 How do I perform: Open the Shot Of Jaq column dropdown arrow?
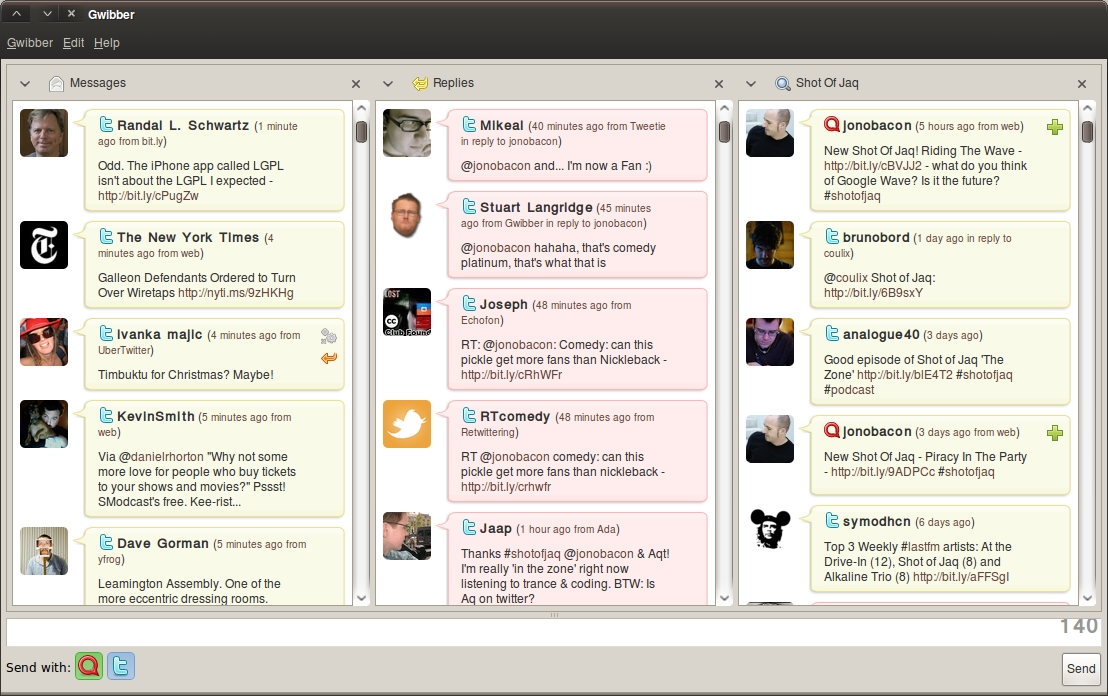751,84
